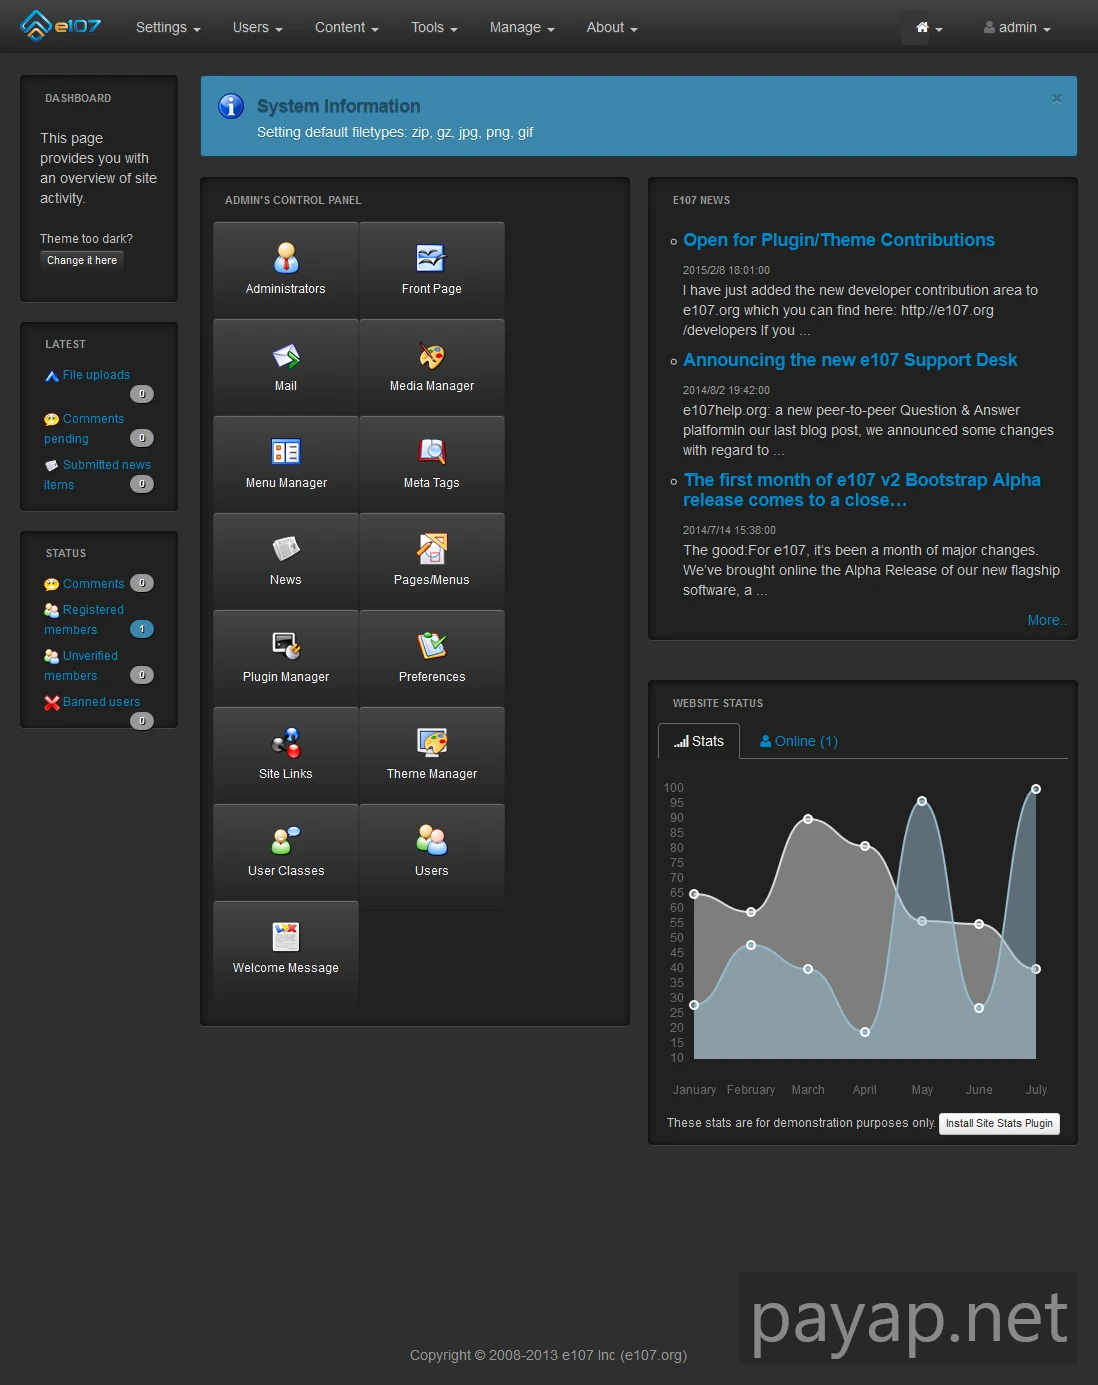Expand the Settings dropdown menu
The image size is (1098, 1385).
click(168, 28)
